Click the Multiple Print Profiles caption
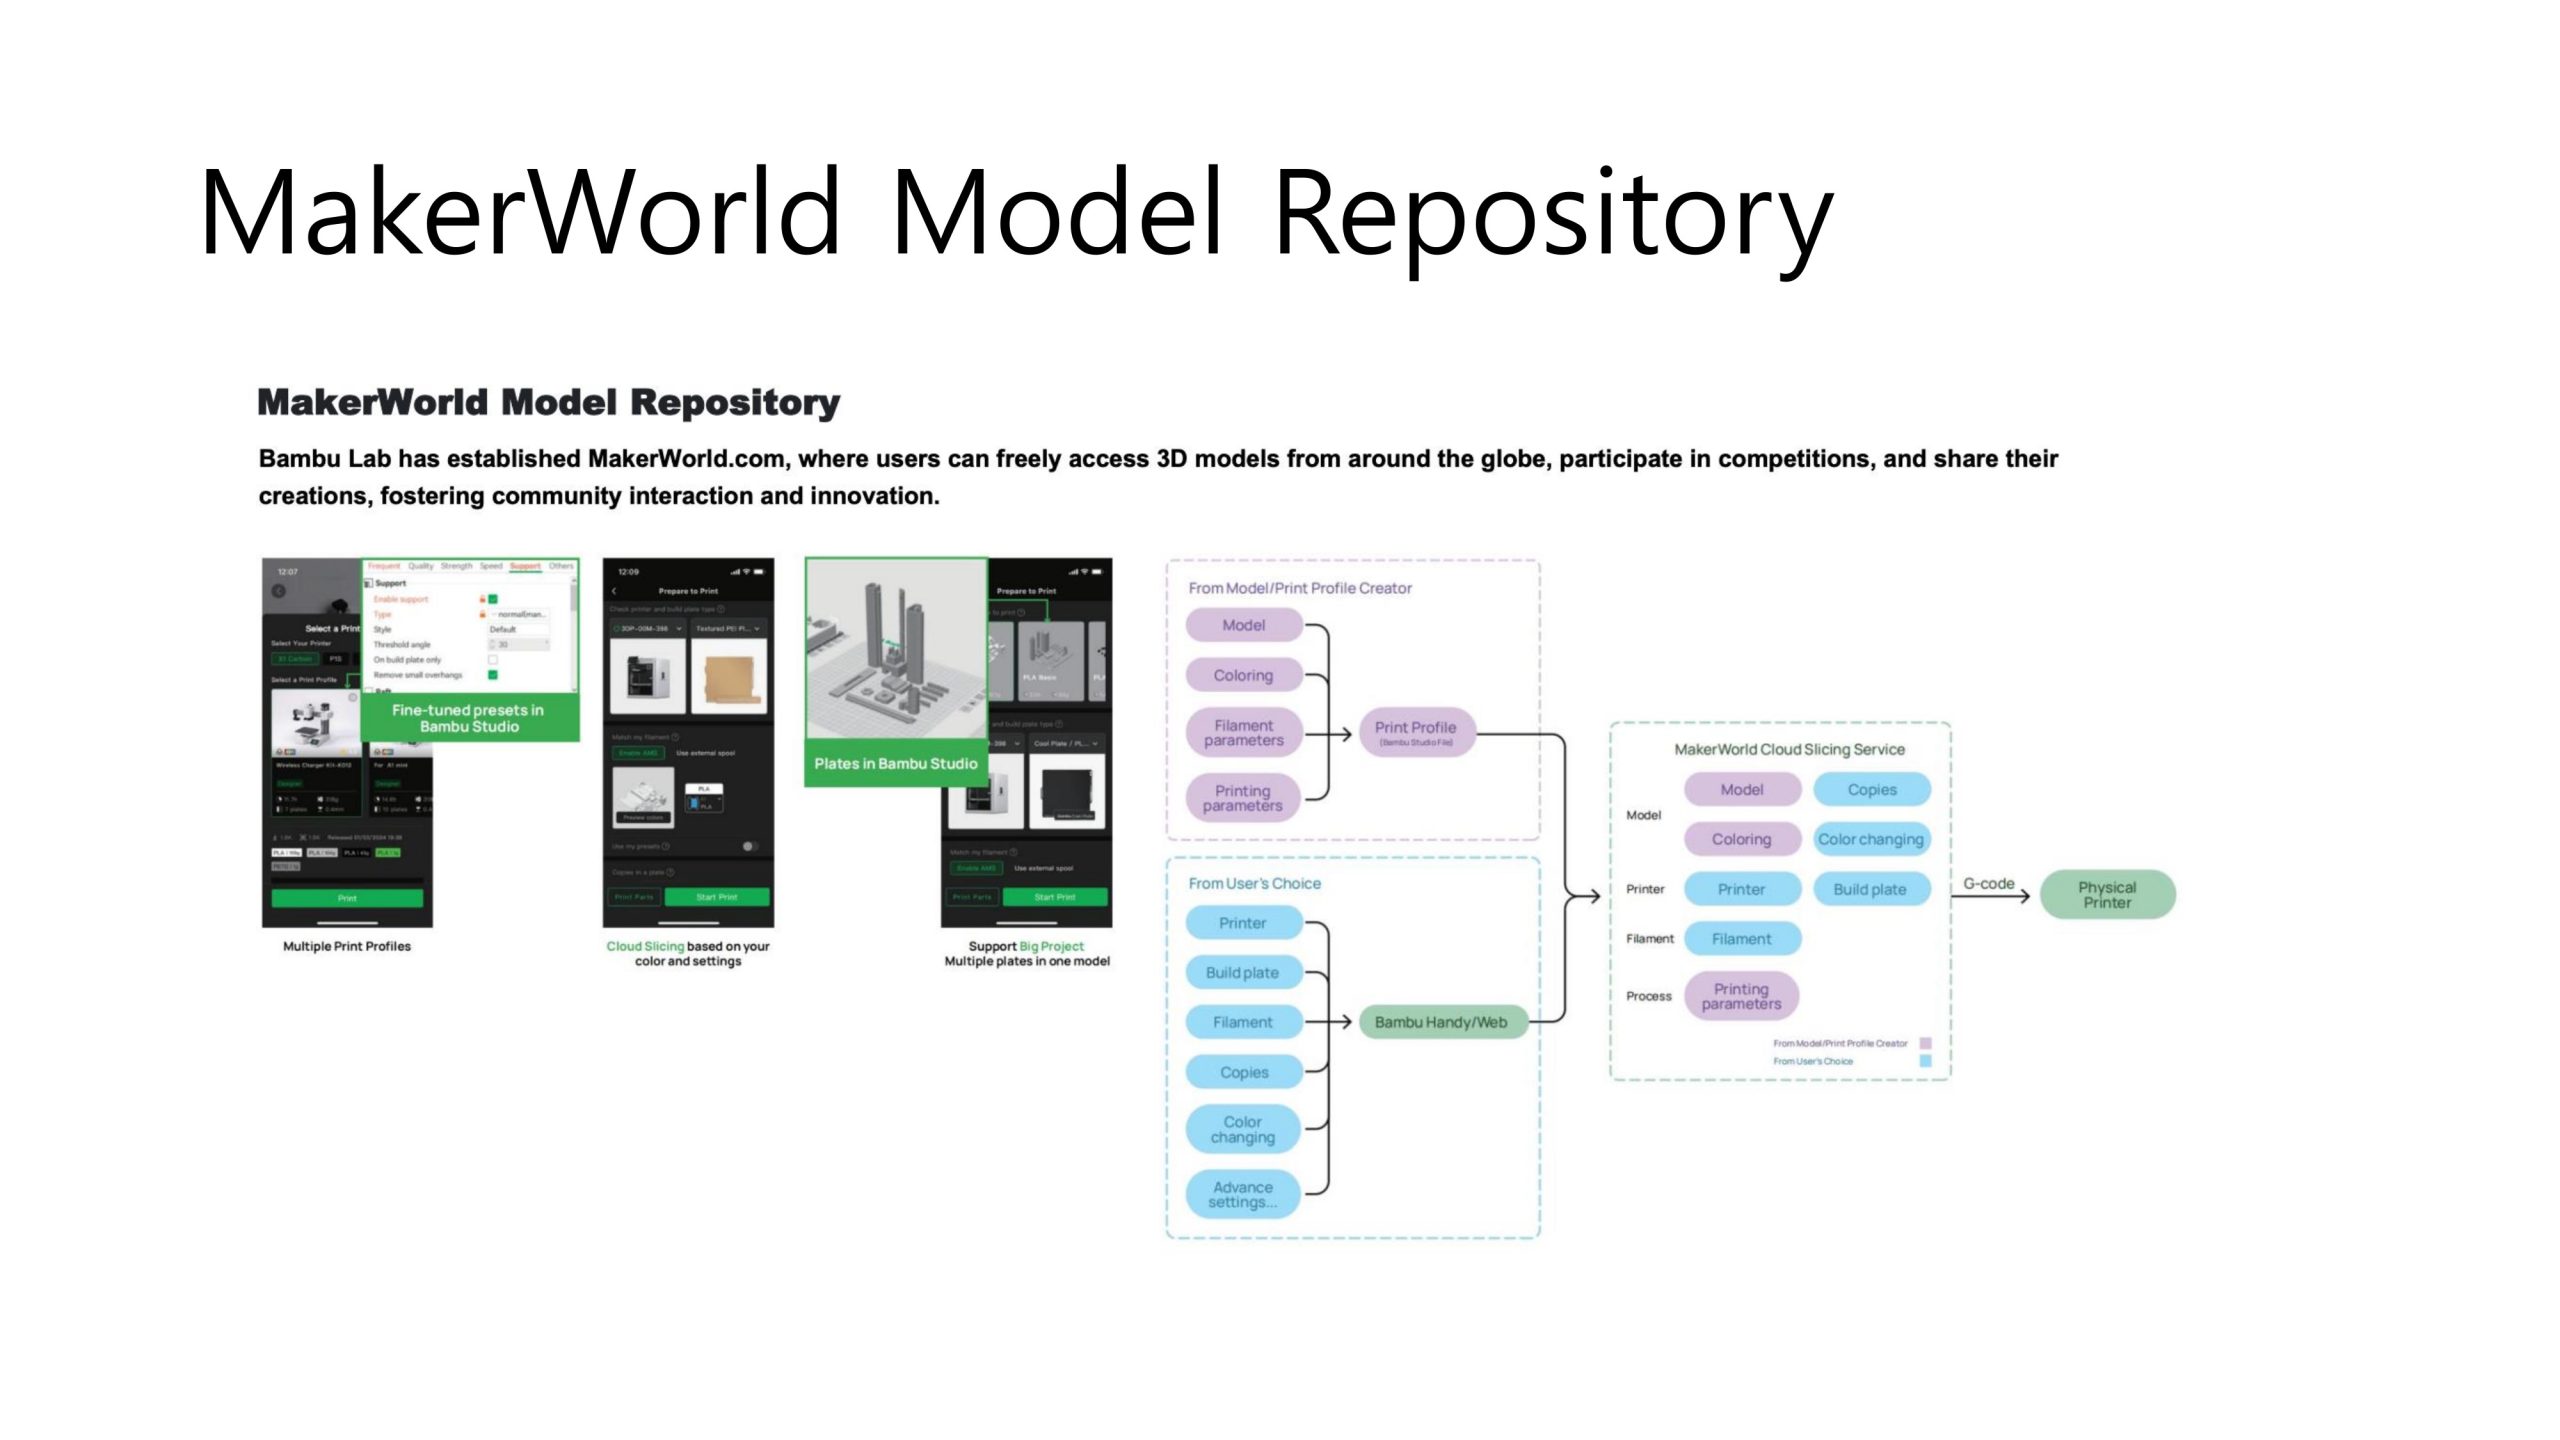This screenshot has width=2560, height=1440. click(x=347, y=946)
